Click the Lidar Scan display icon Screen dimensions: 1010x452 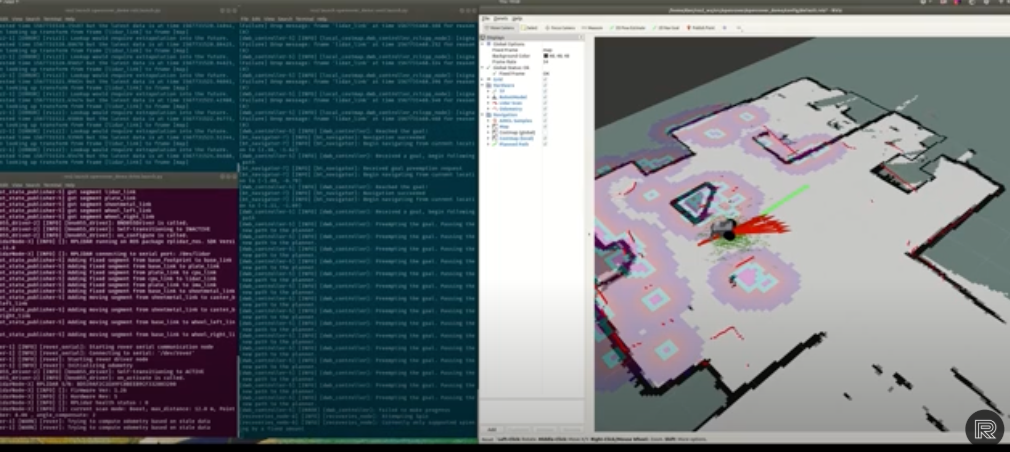(x=495, y=103)
